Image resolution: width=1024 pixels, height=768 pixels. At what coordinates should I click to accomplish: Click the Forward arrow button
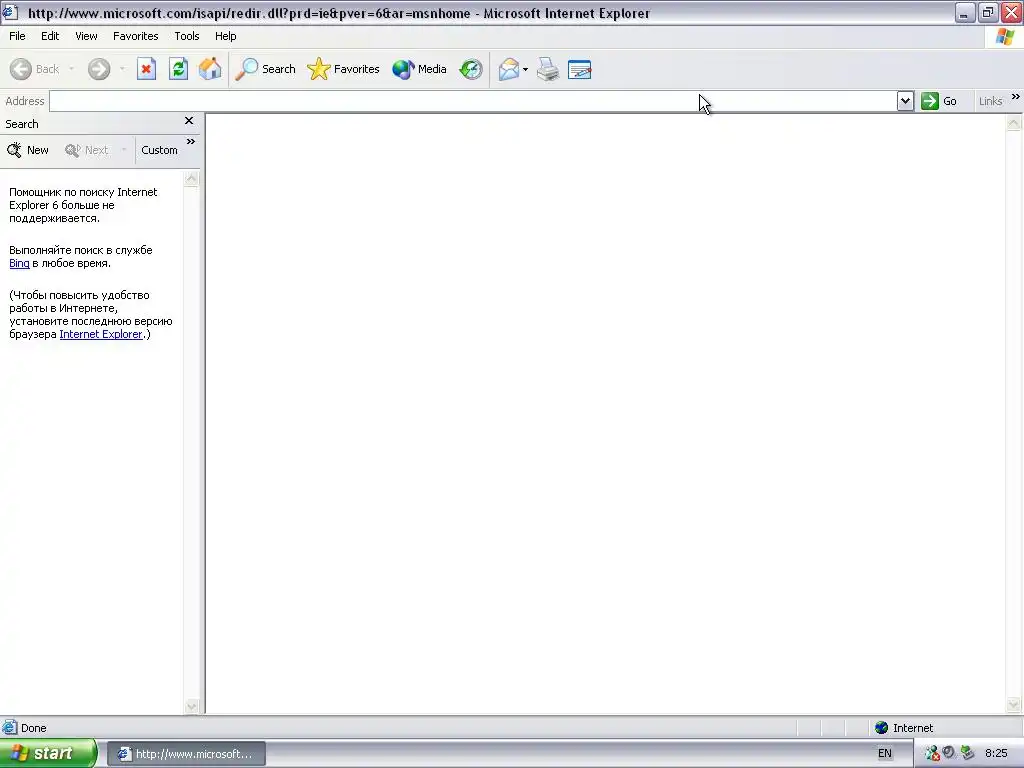pos(99,69)
